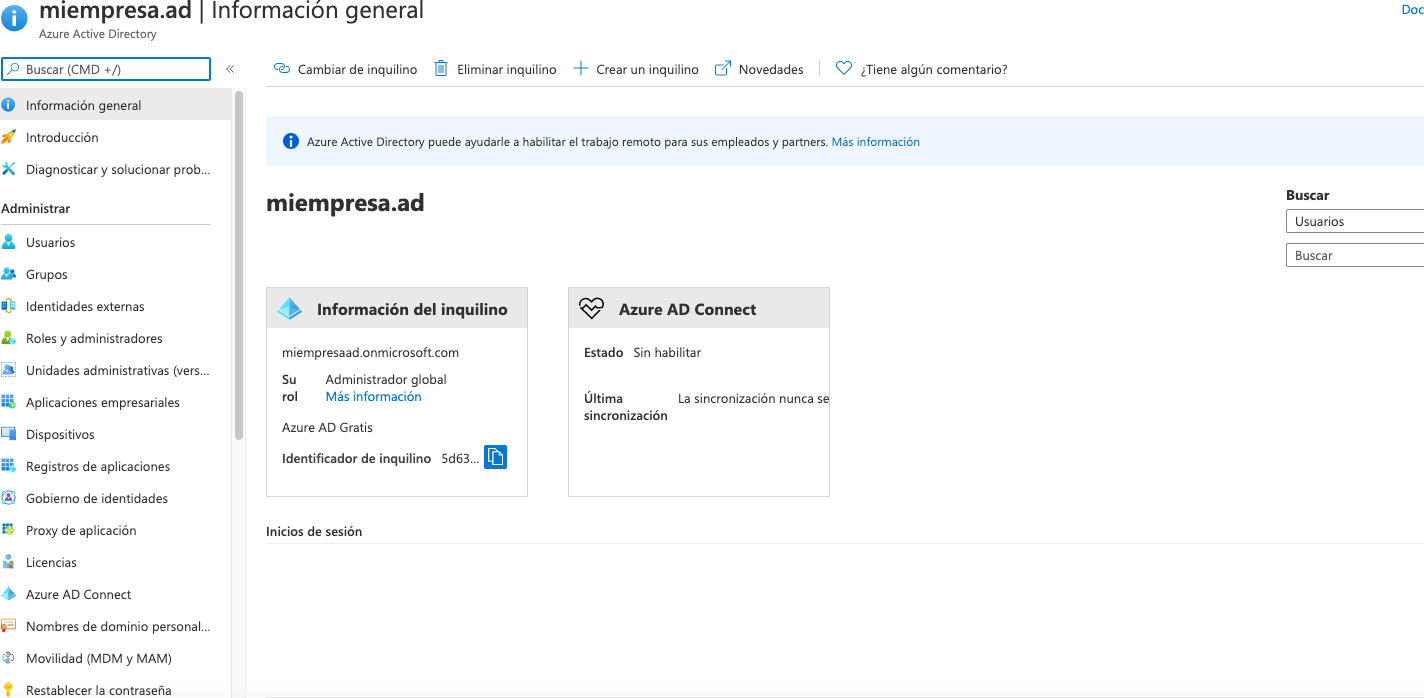Collapse the sidebar with double chevron
This screenshot has width=1424, height=698.
[x=230, y=69]
